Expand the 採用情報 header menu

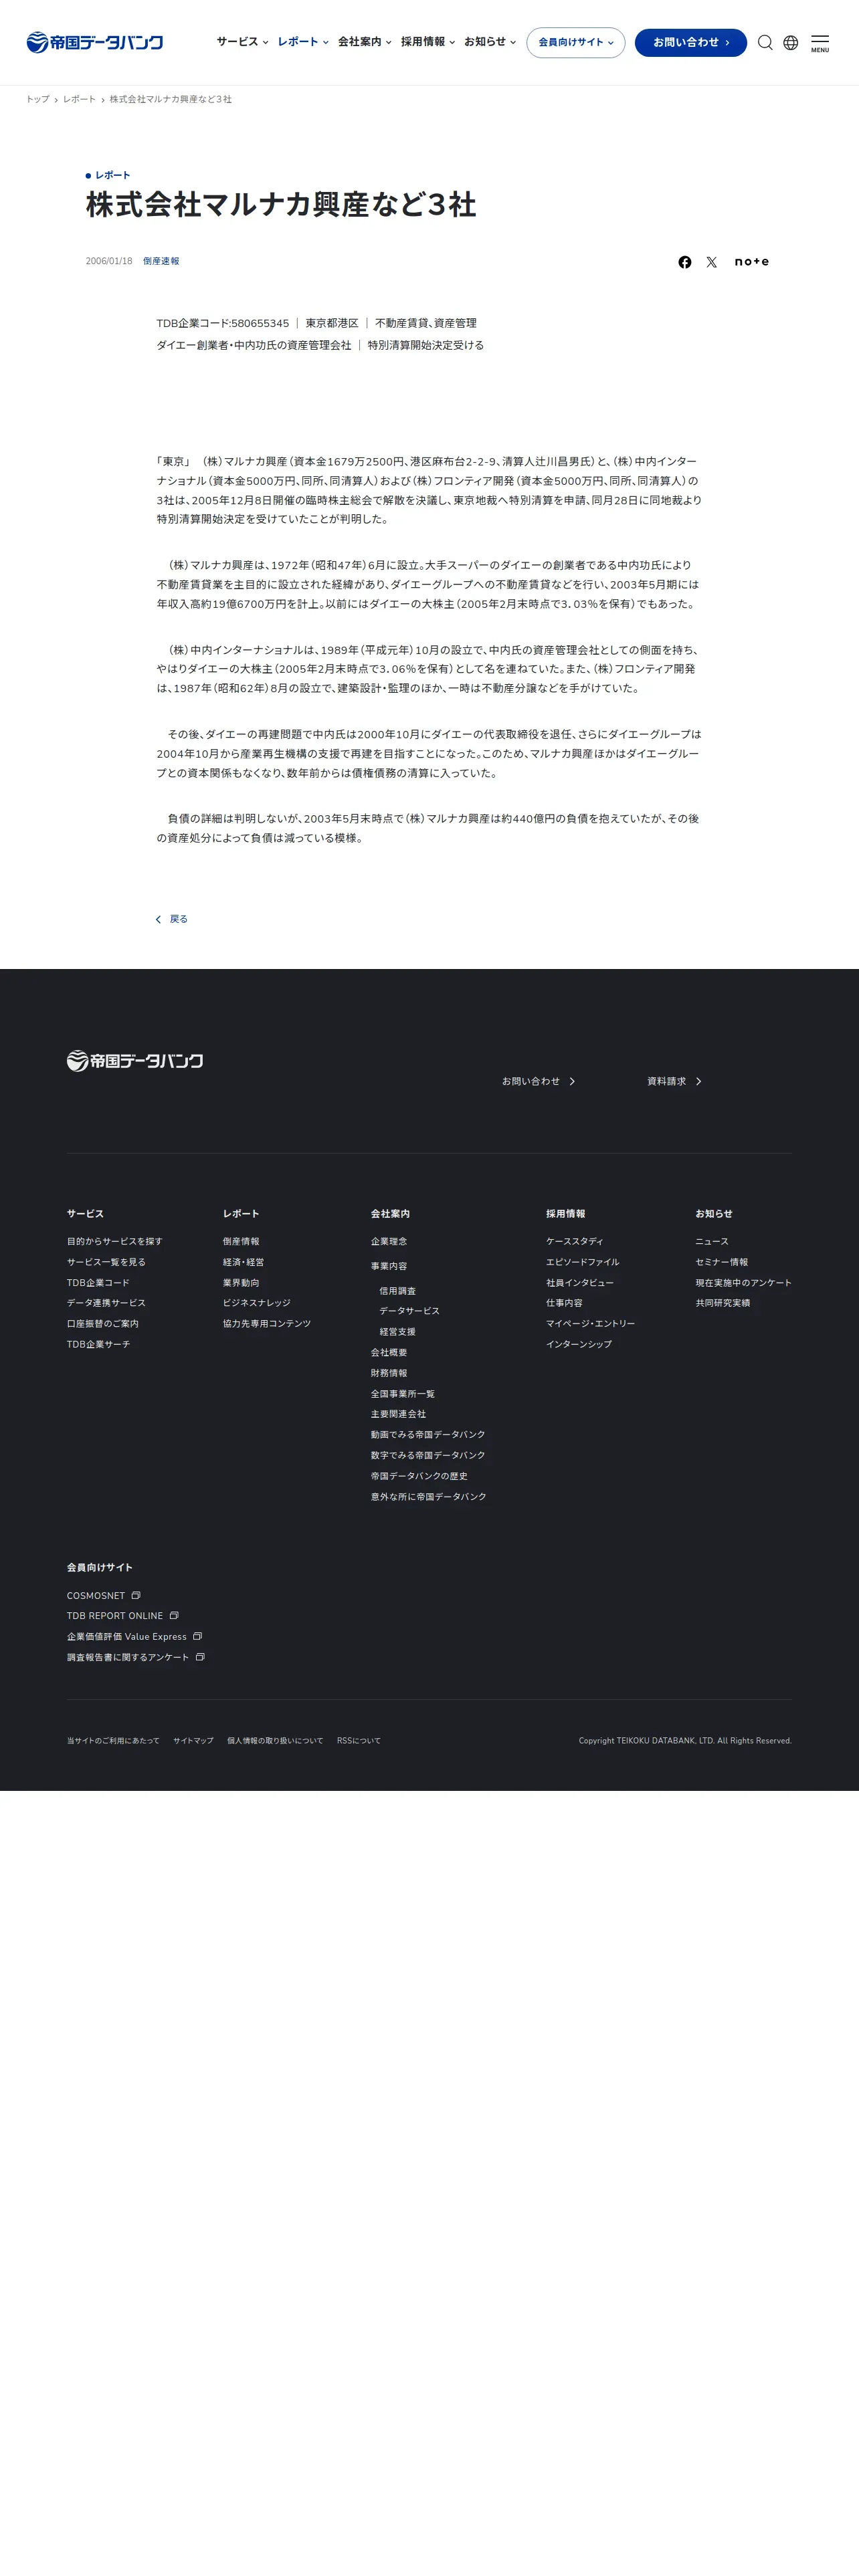pyautogui.click(x=428, y=42)
